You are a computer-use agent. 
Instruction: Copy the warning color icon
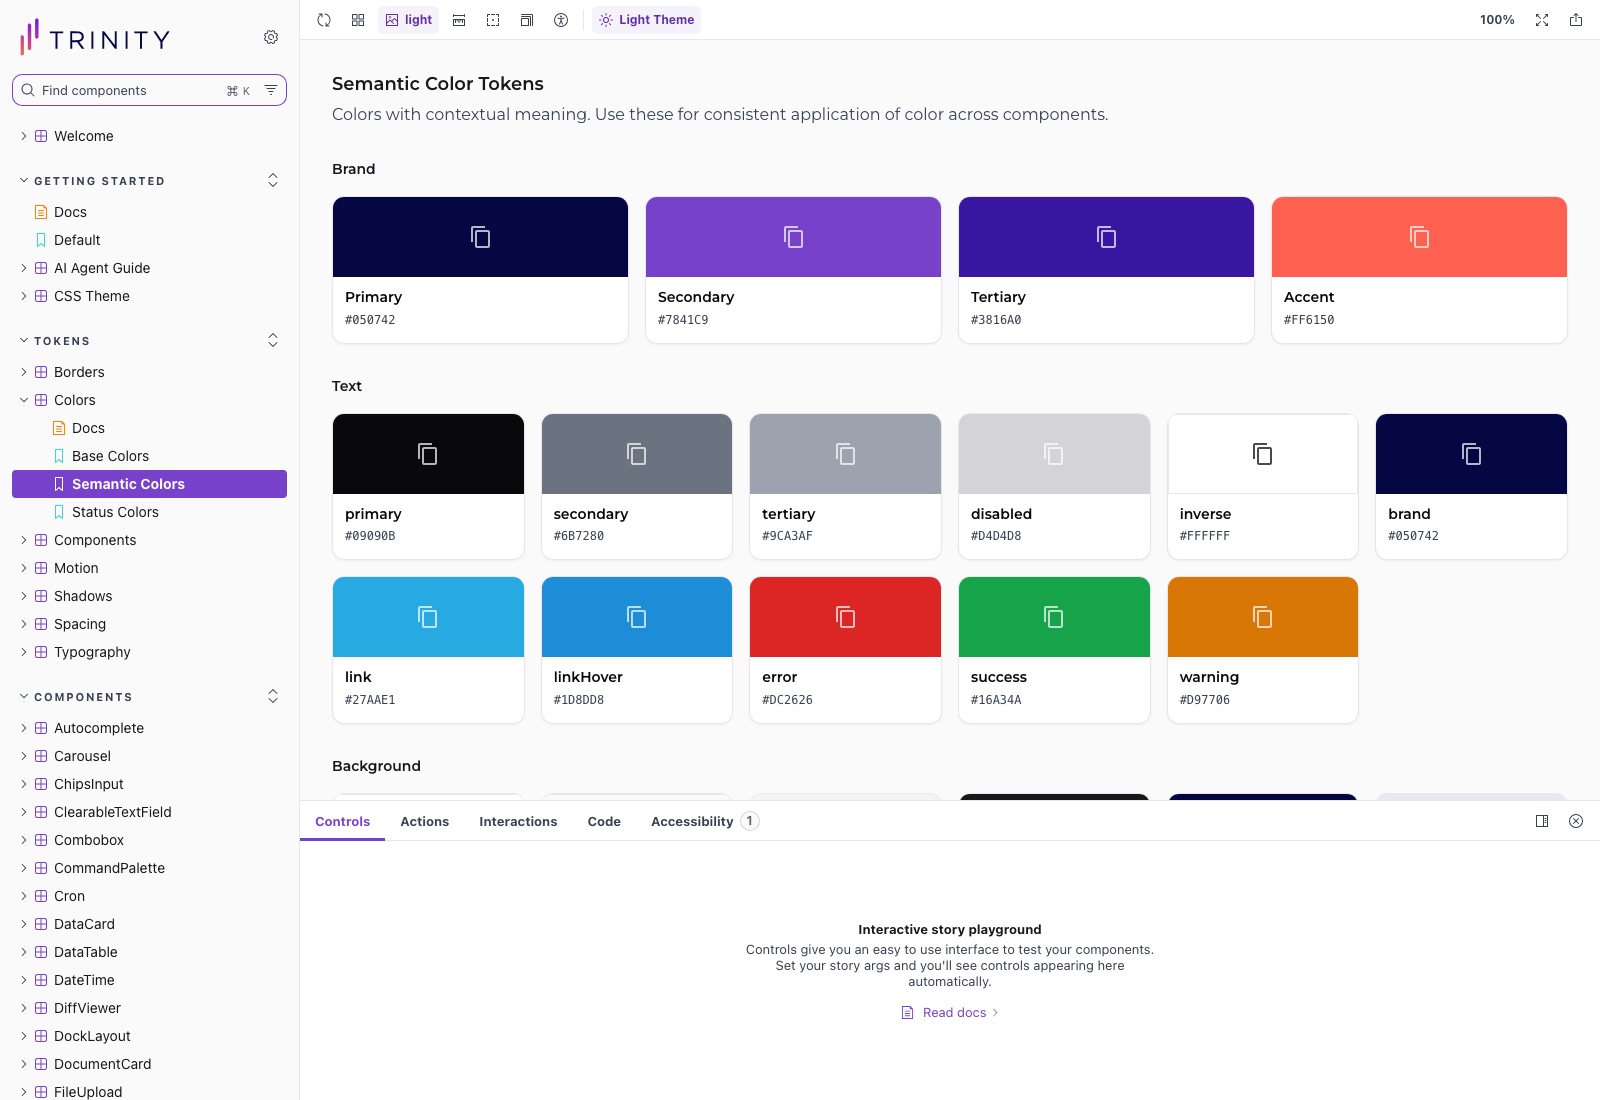click(1263, 617)
